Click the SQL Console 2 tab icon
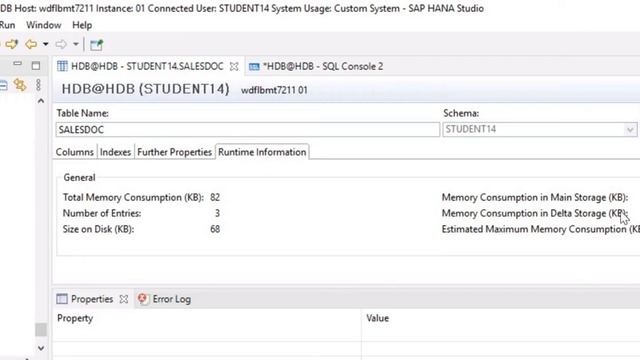 [254, 67]
